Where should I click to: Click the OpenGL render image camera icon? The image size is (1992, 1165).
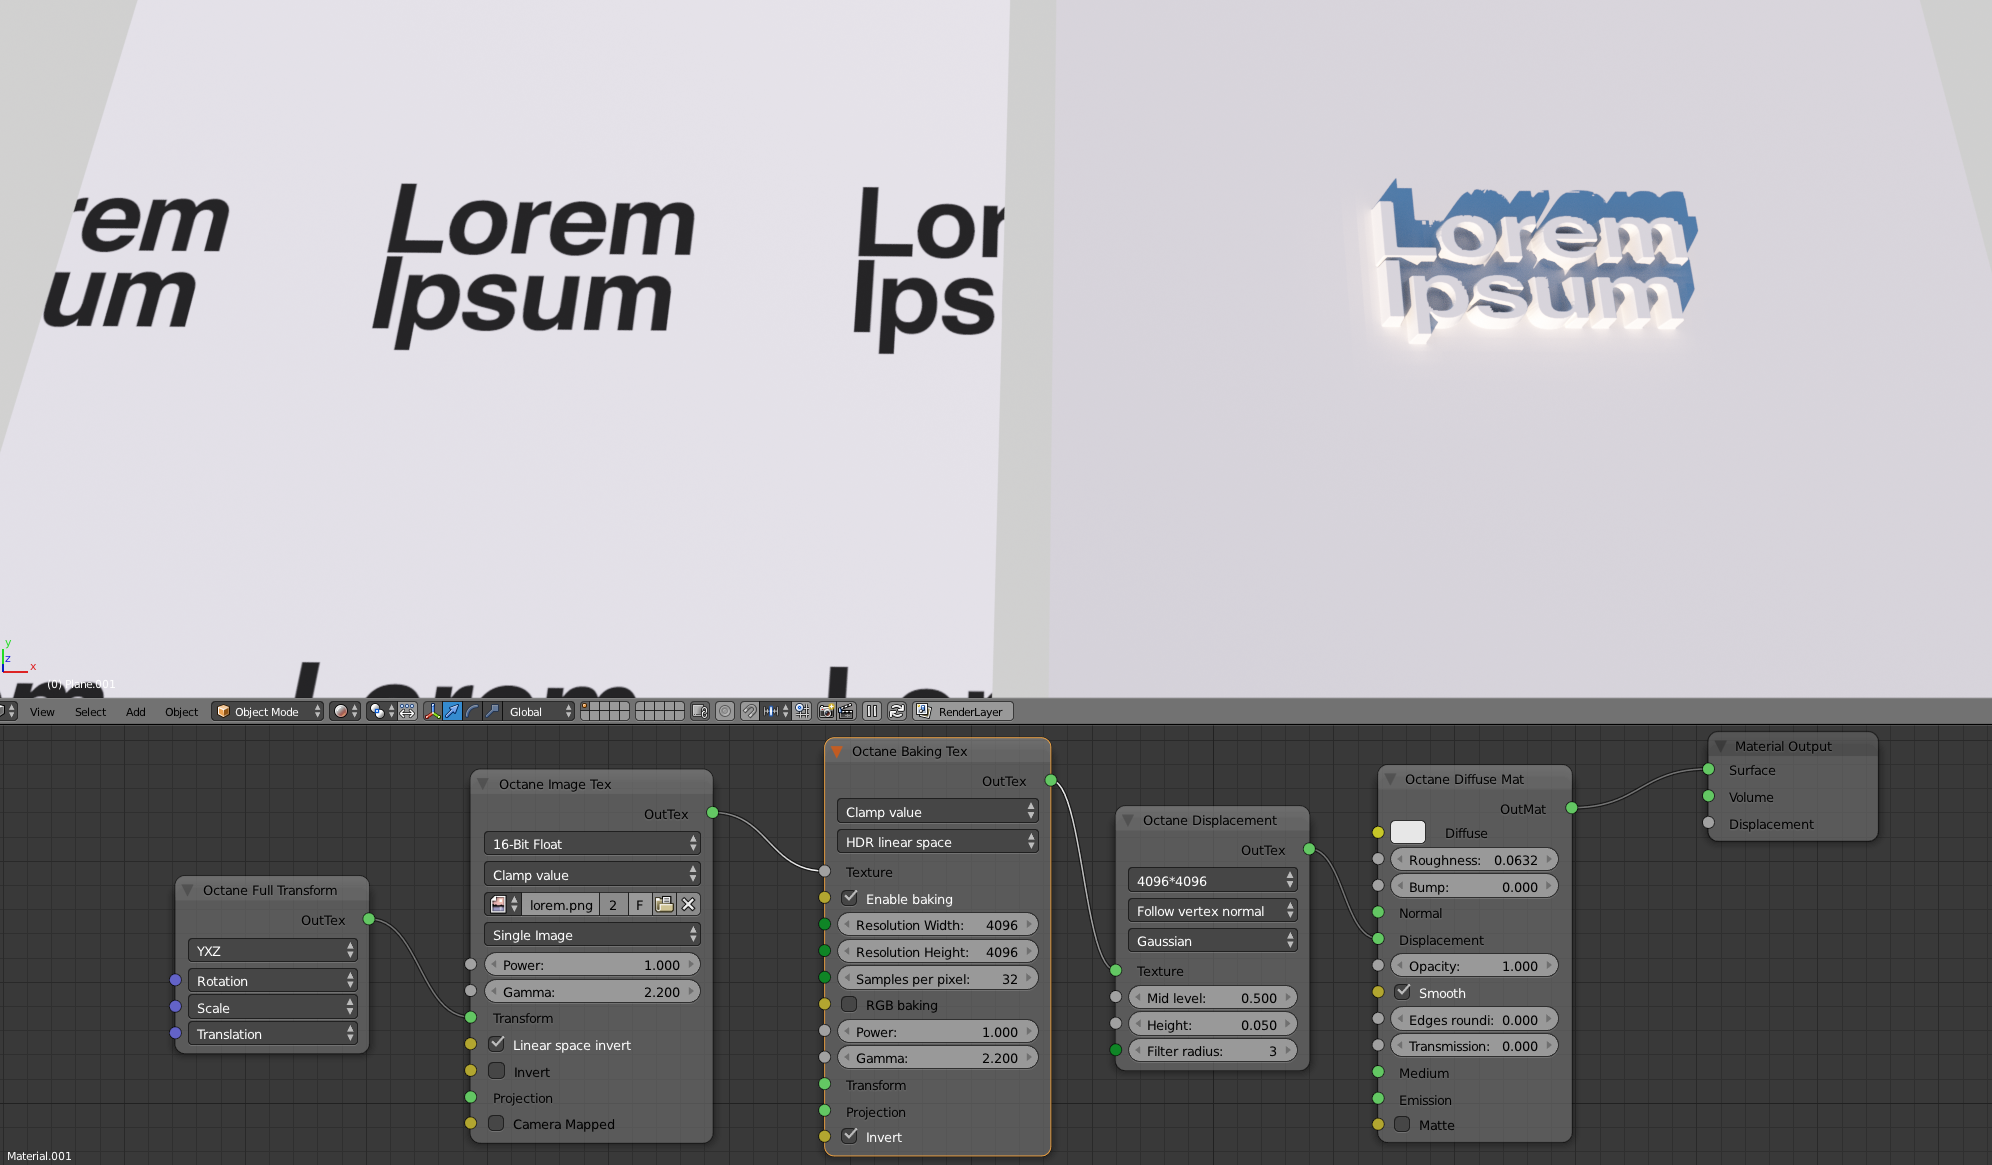(826, 711)
